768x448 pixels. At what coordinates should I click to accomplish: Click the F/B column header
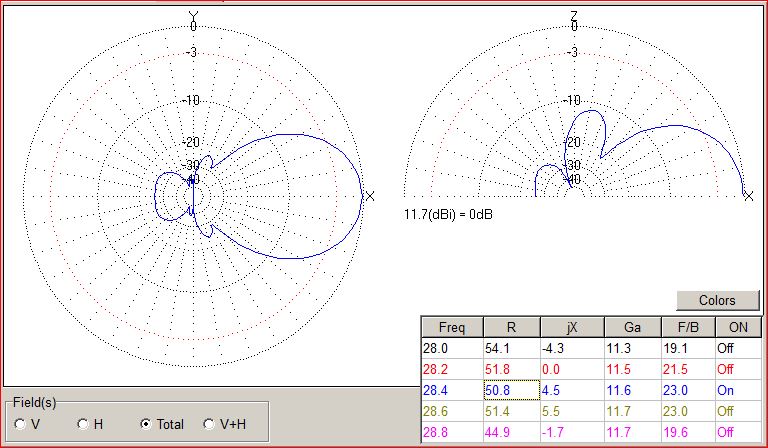point(688,327)
